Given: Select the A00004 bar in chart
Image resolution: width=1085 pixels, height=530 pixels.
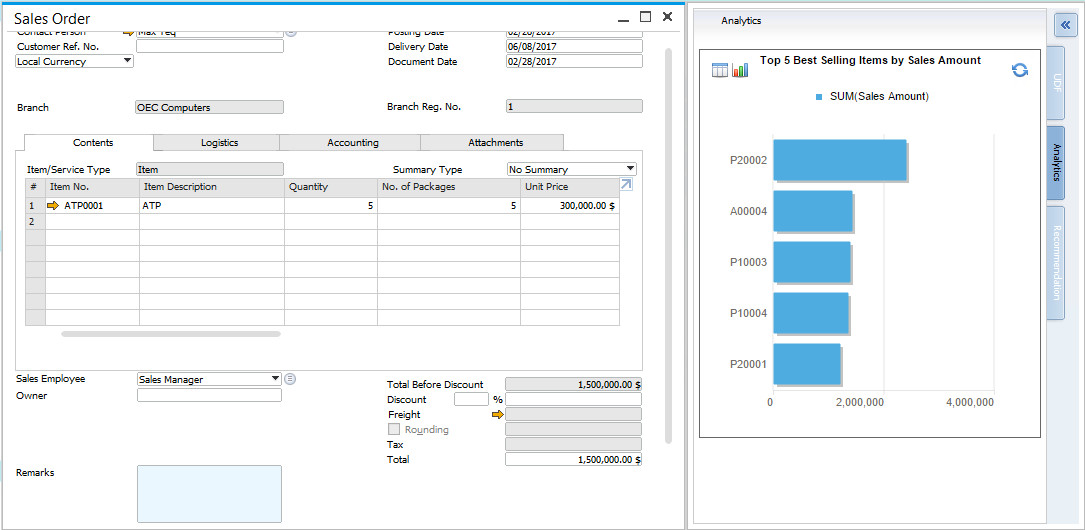Looking at the screenshot, I should tap(812, 211).
